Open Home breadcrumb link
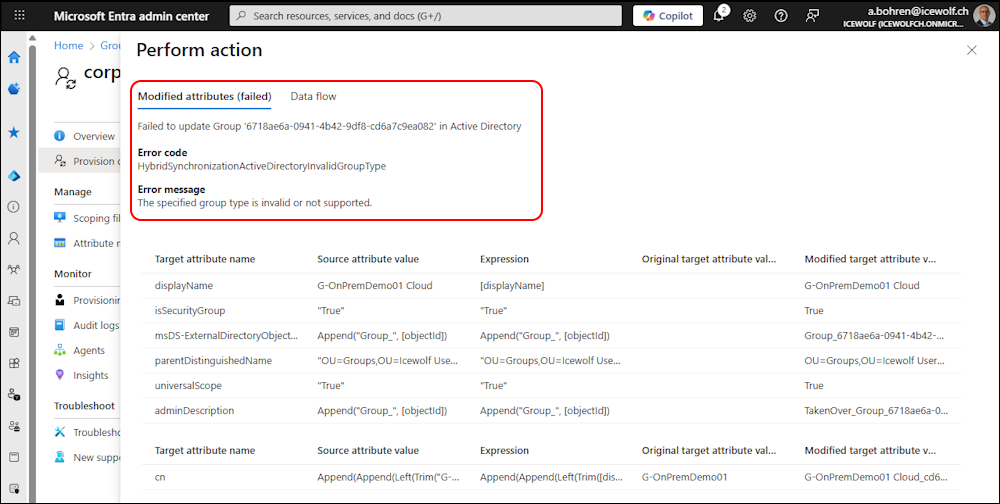The image size is (1000, 504). pyautogui.click(x=68, y=46)
